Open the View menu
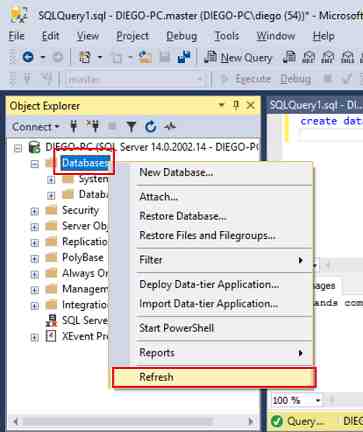 click(x=88, y=36)
